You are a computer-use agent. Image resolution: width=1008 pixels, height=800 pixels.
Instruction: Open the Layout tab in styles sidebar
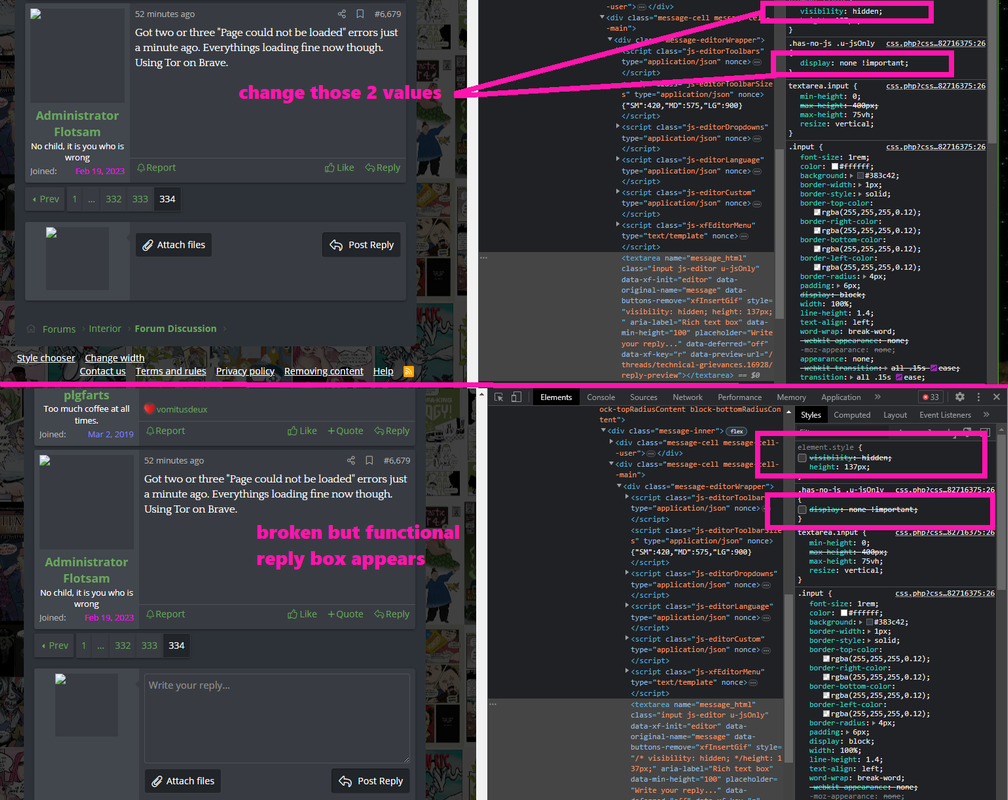[895, 415]
